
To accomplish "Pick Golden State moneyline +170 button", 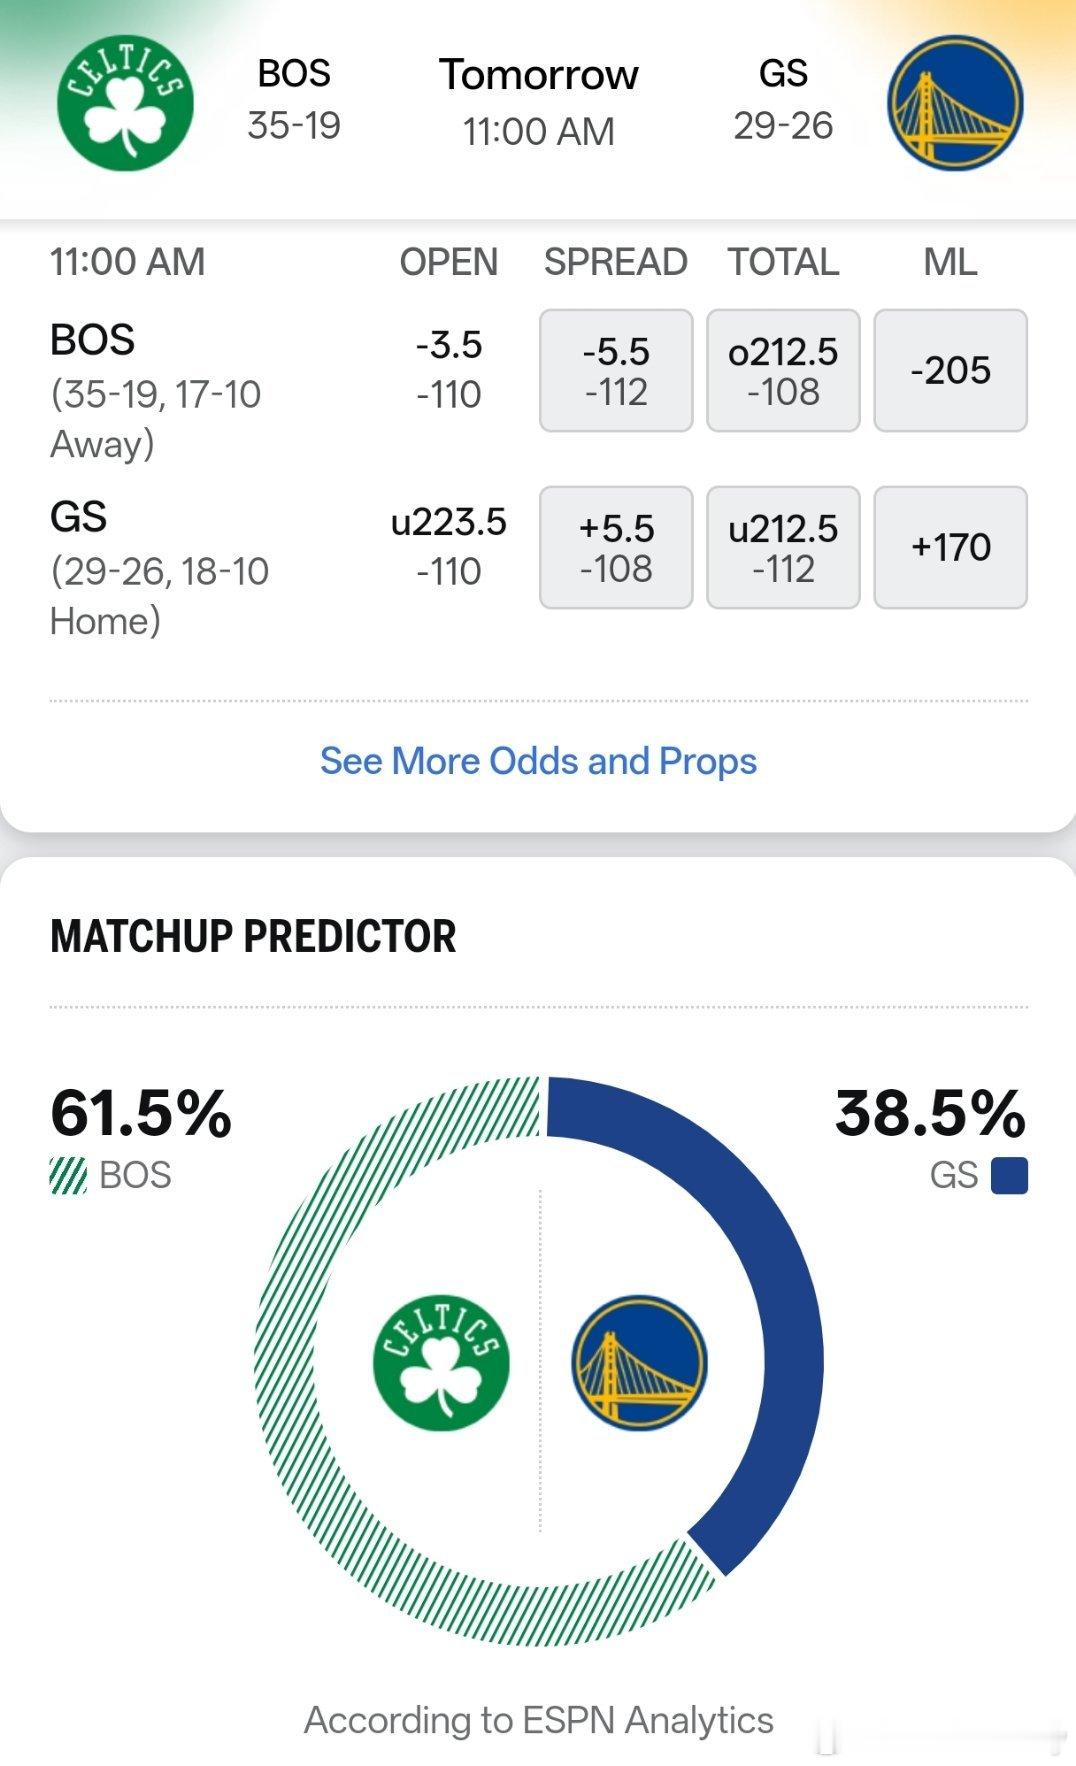I will 950,548.
